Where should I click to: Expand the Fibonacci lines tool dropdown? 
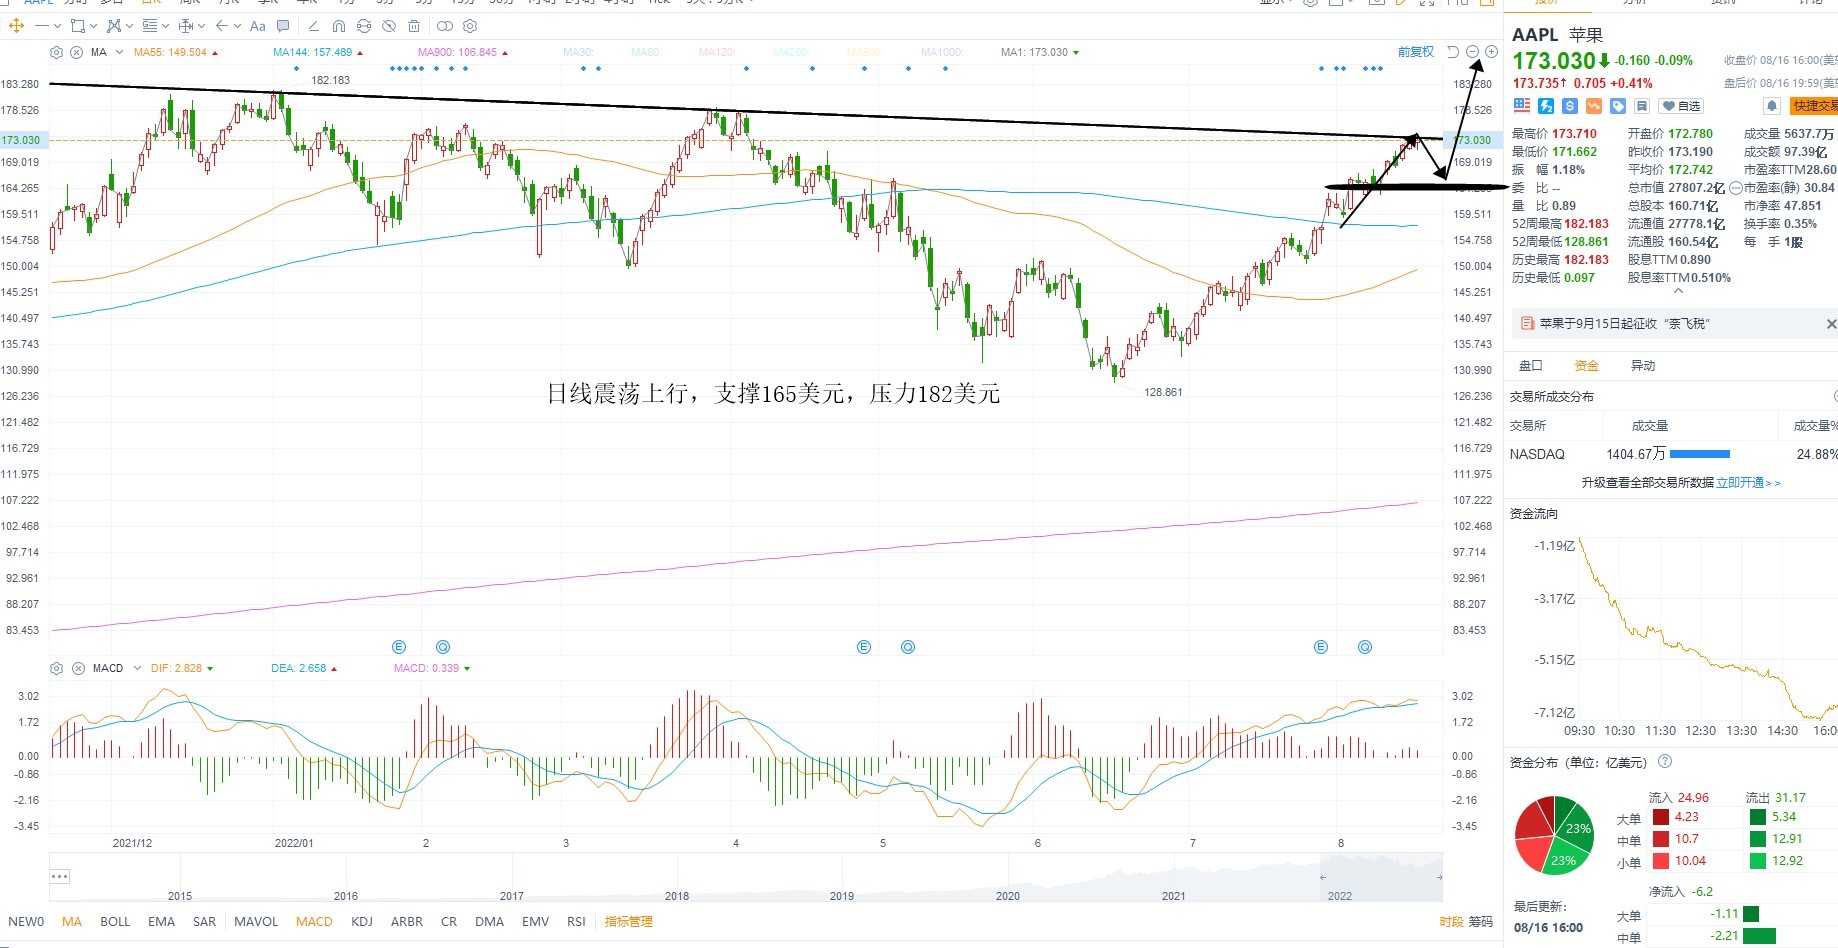165,26
